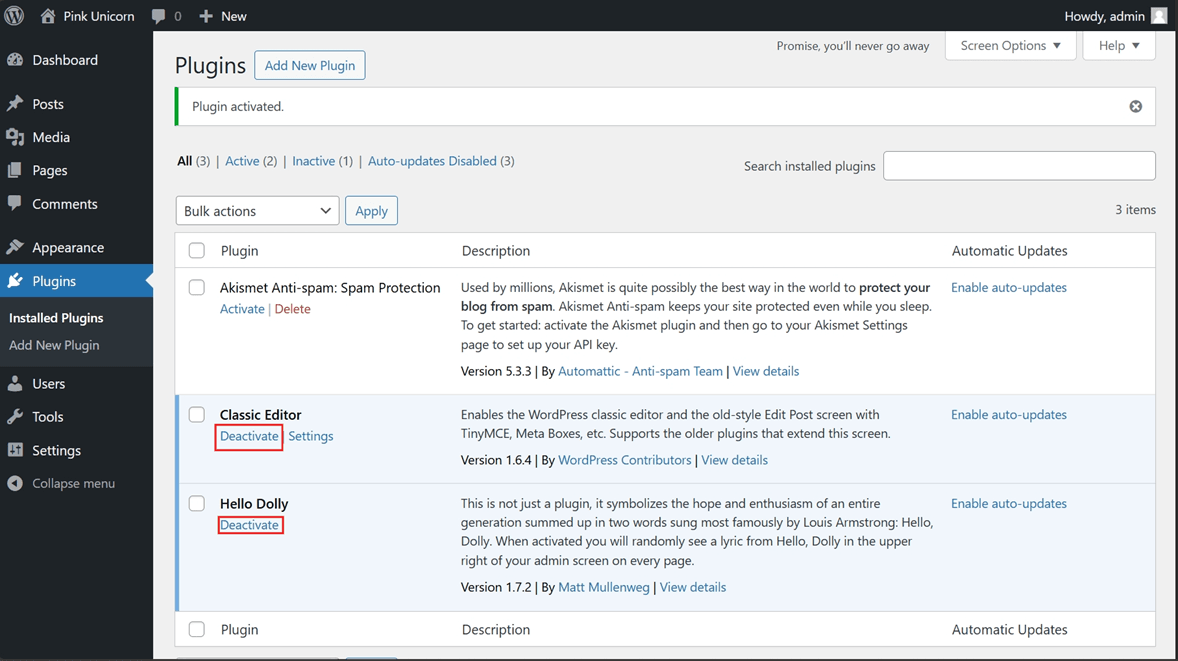Click the search installed plugins field
Image resolution: width=1178 pixels, height=661 pixels.
point(1018,165)
